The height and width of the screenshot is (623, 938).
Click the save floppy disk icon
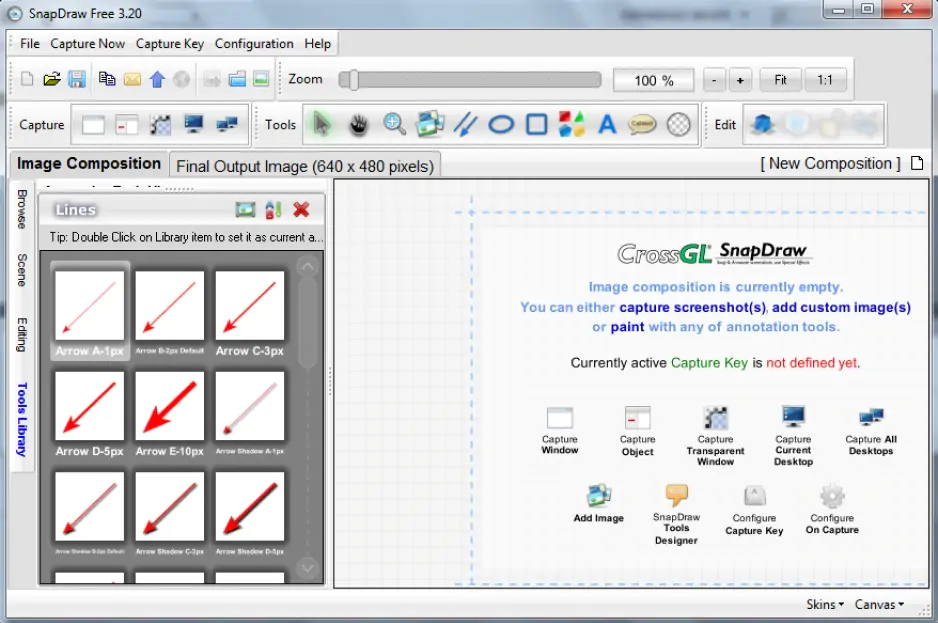[77, 79]
